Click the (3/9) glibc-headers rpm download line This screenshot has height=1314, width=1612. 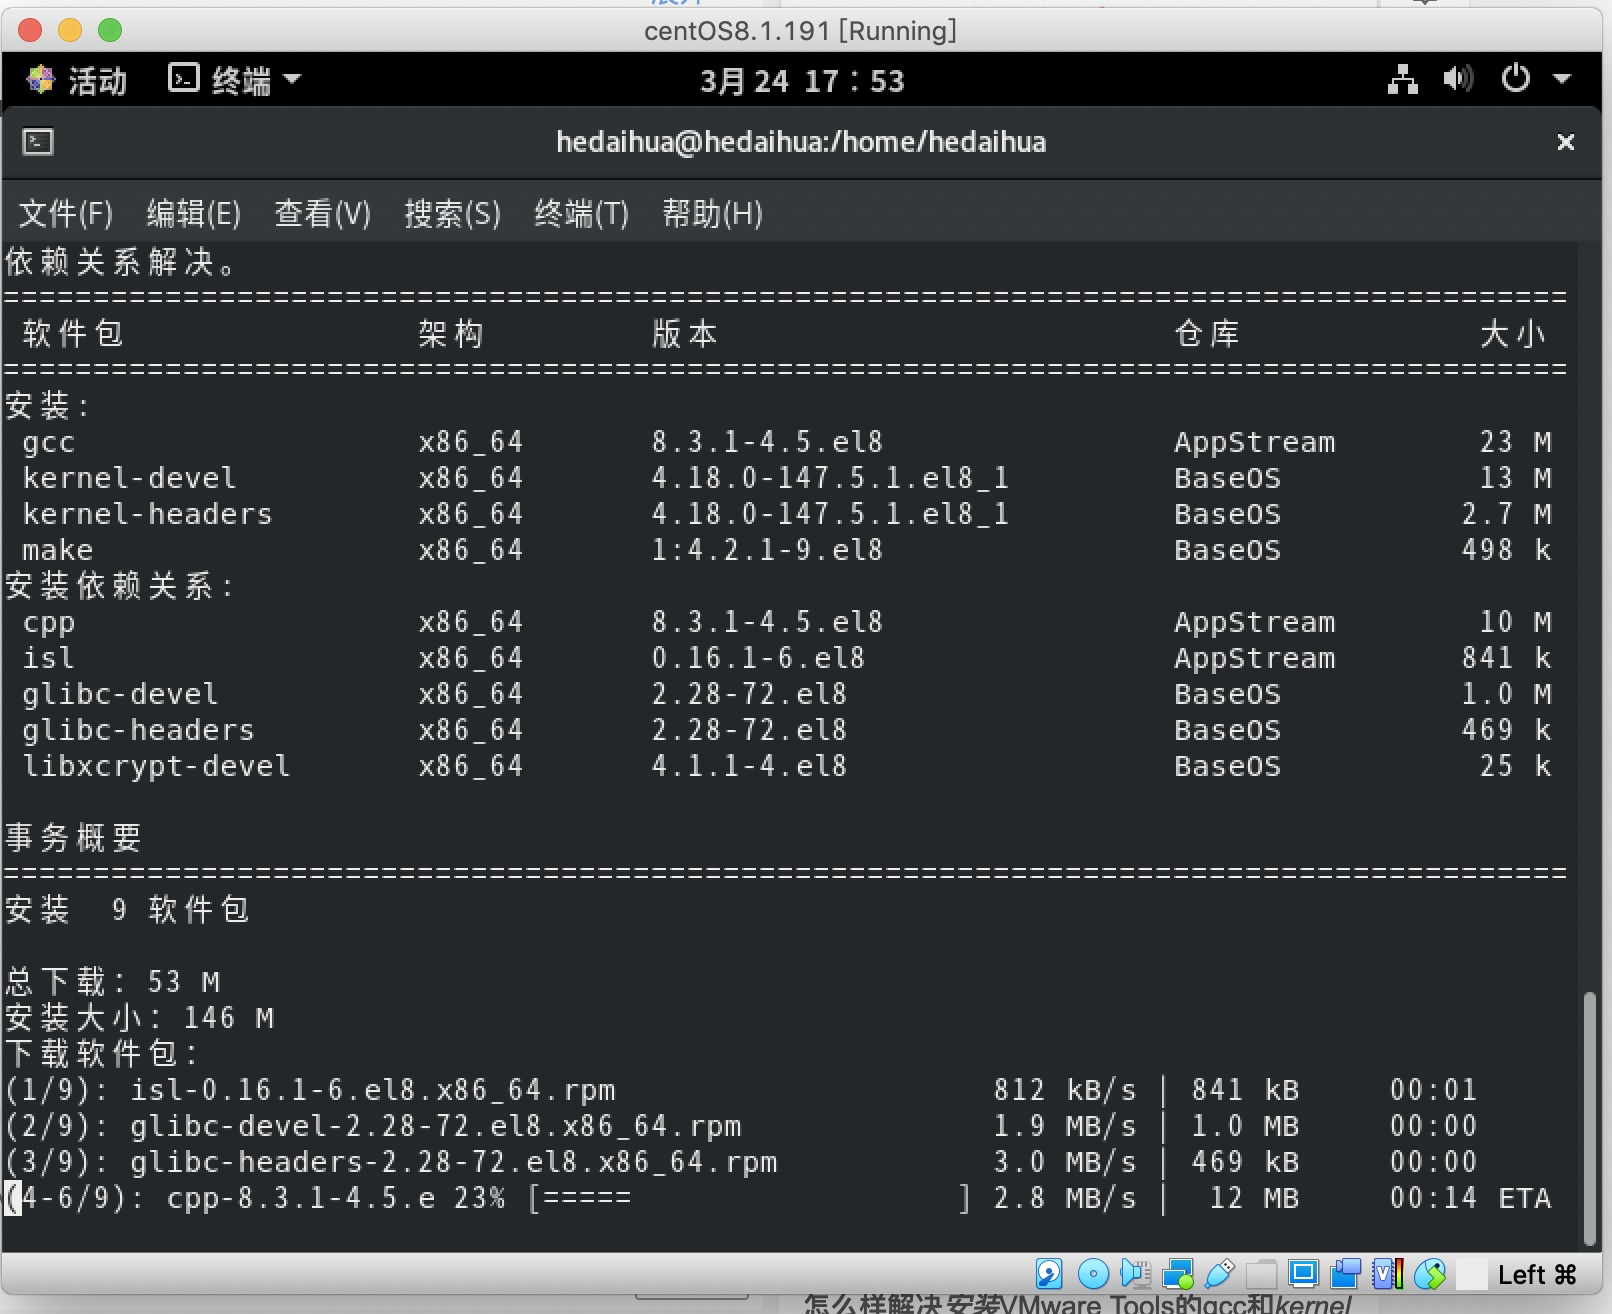point(741,1162)
